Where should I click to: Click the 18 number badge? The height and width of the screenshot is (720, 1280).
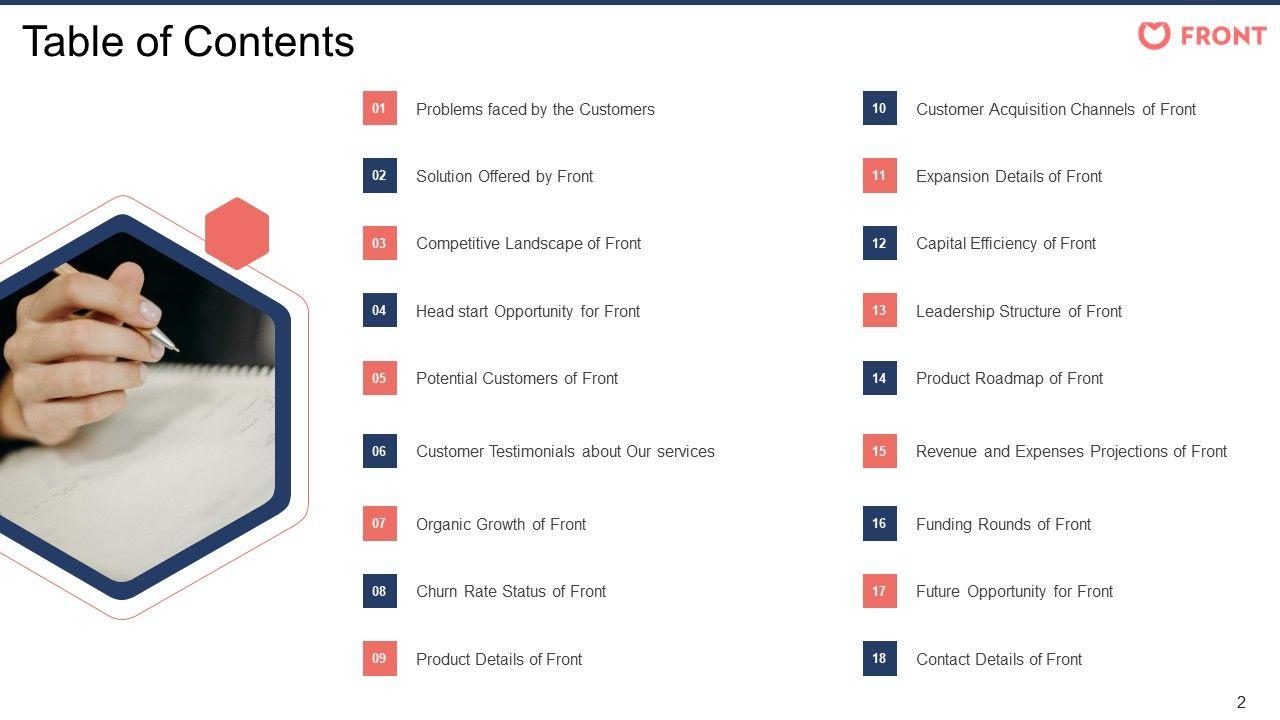879,658
